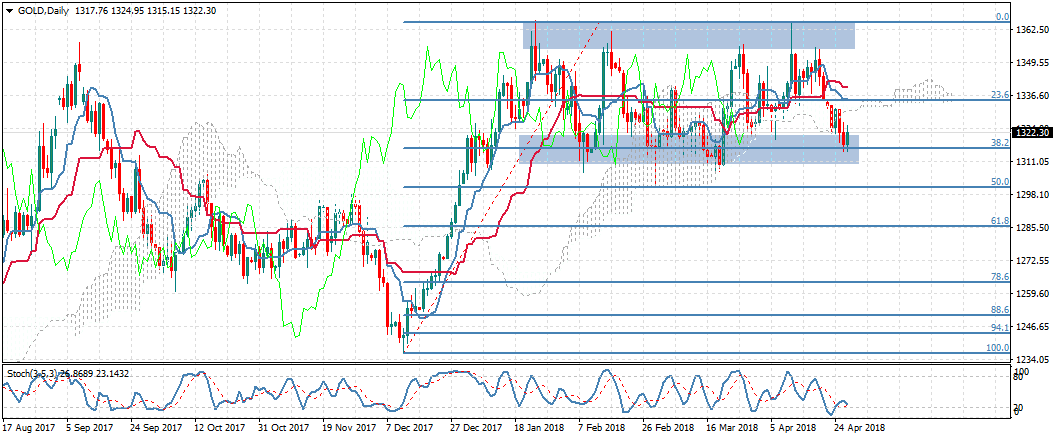This screenshot has width=1053, height=439.
Task: Click the GOLD,Daily chart title label
Action: [x=40, y=8]
